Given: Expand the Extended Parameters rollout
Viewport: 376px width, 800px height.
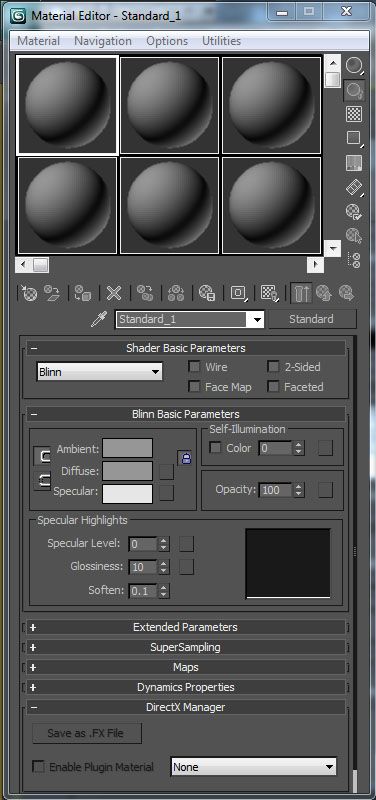Looking at the screenshot, I should point(186,627).
